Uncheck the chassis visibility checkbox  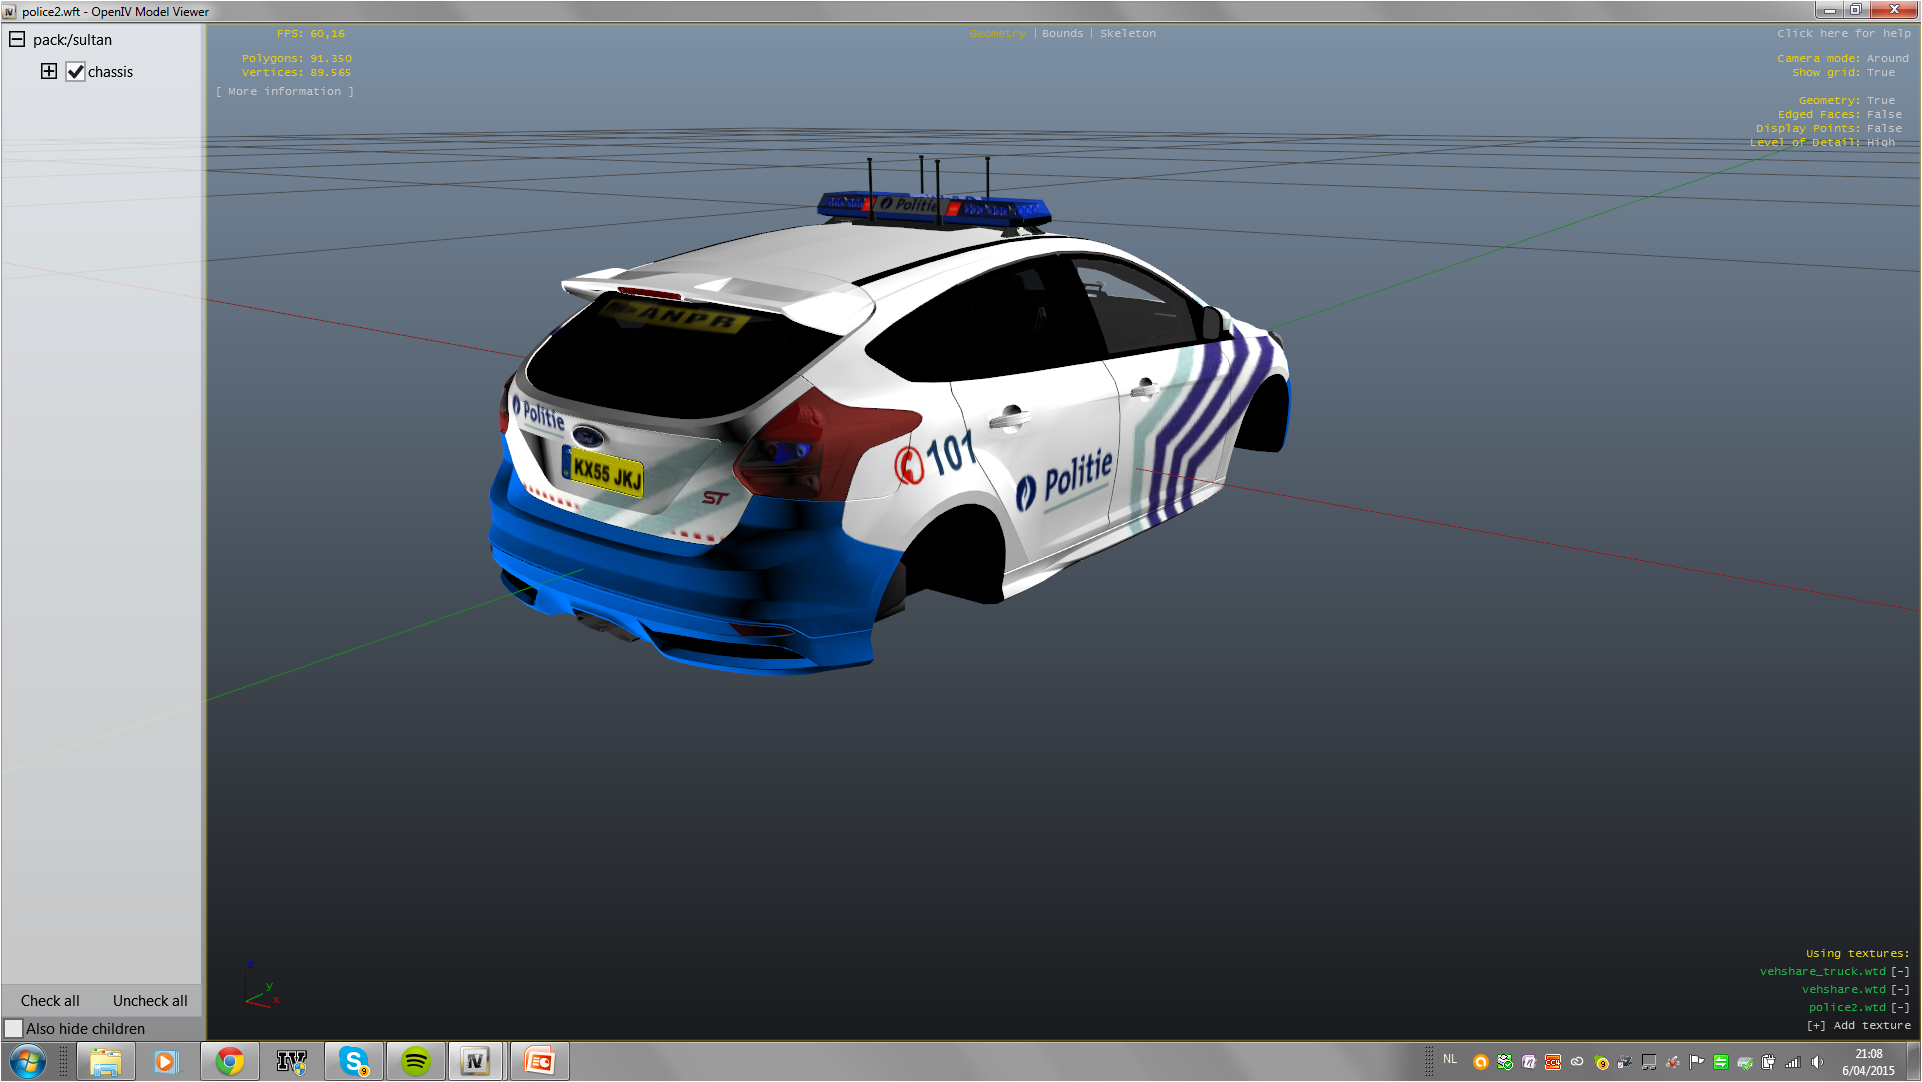pyautogui.click(x=75, y=72)
